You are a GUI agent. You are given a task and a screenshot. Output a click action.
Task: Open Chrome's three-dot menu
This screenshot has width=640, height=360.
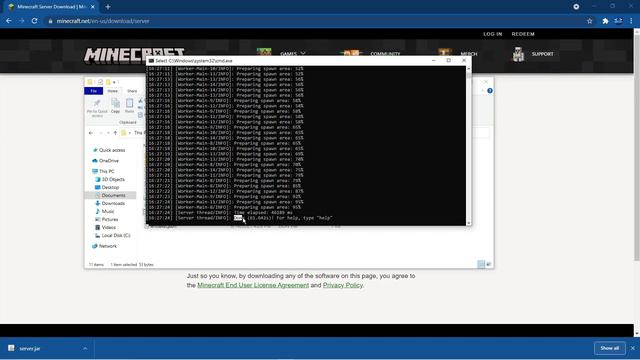pos(631,21)
